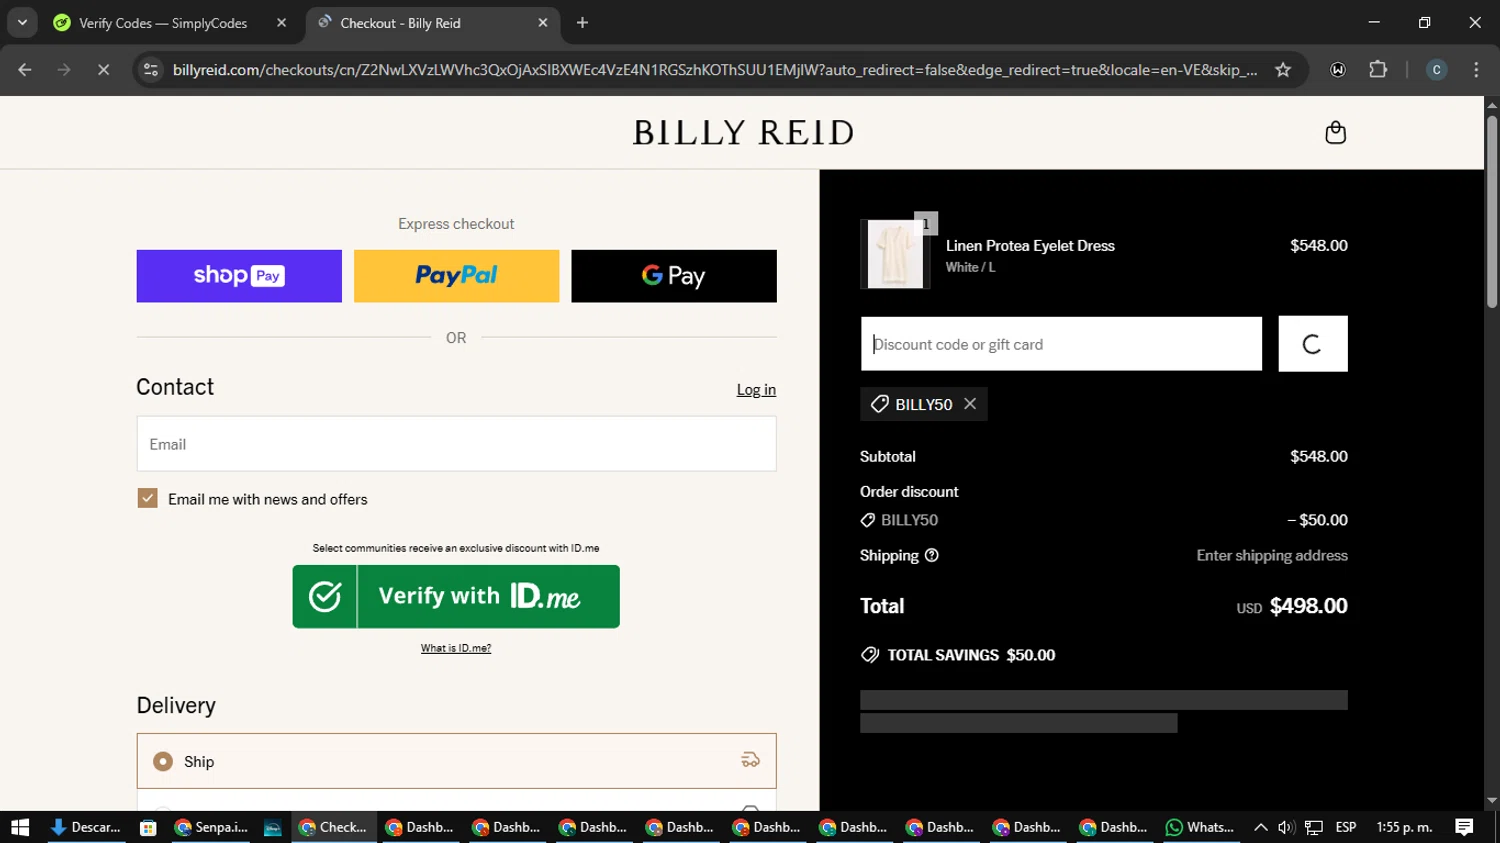
Task: View site information icon in address bar
Action: 151,70
